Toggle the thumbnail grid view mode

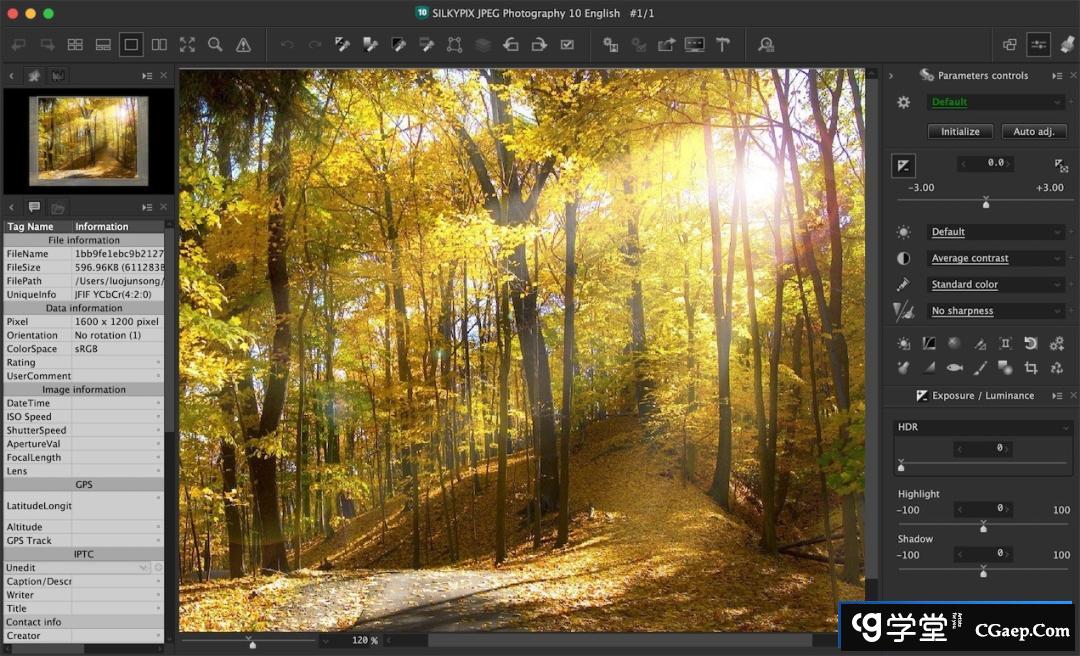pyautogui.click(x=75, y=45)
